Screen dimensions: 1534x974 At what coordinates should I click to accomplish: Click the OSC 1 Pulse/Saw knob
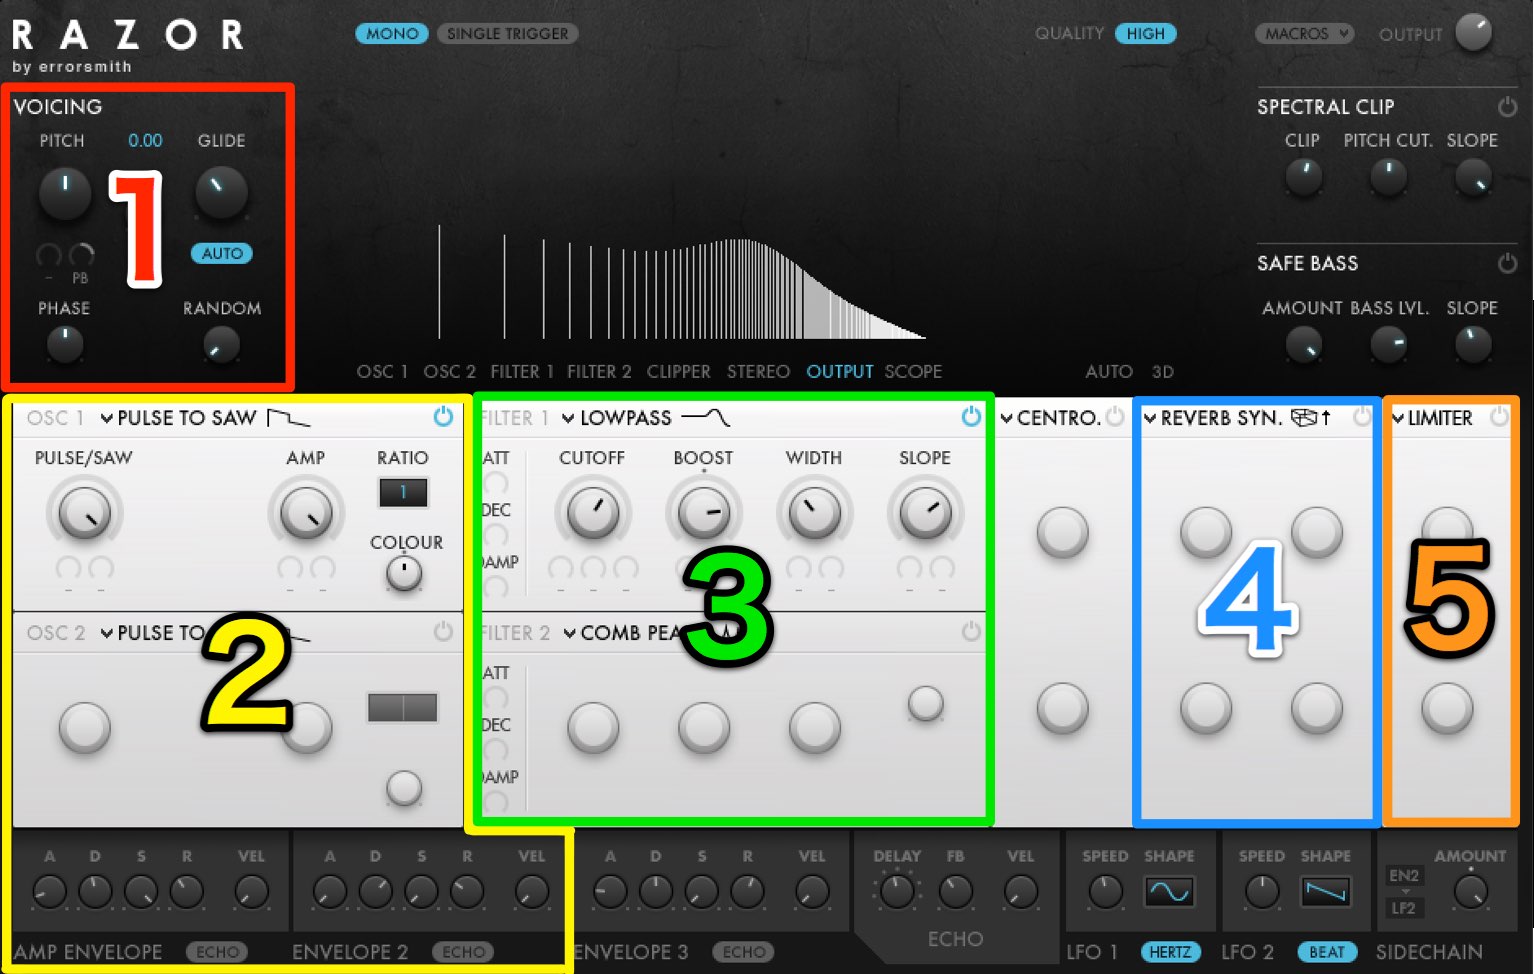click(x=84, y=513)
